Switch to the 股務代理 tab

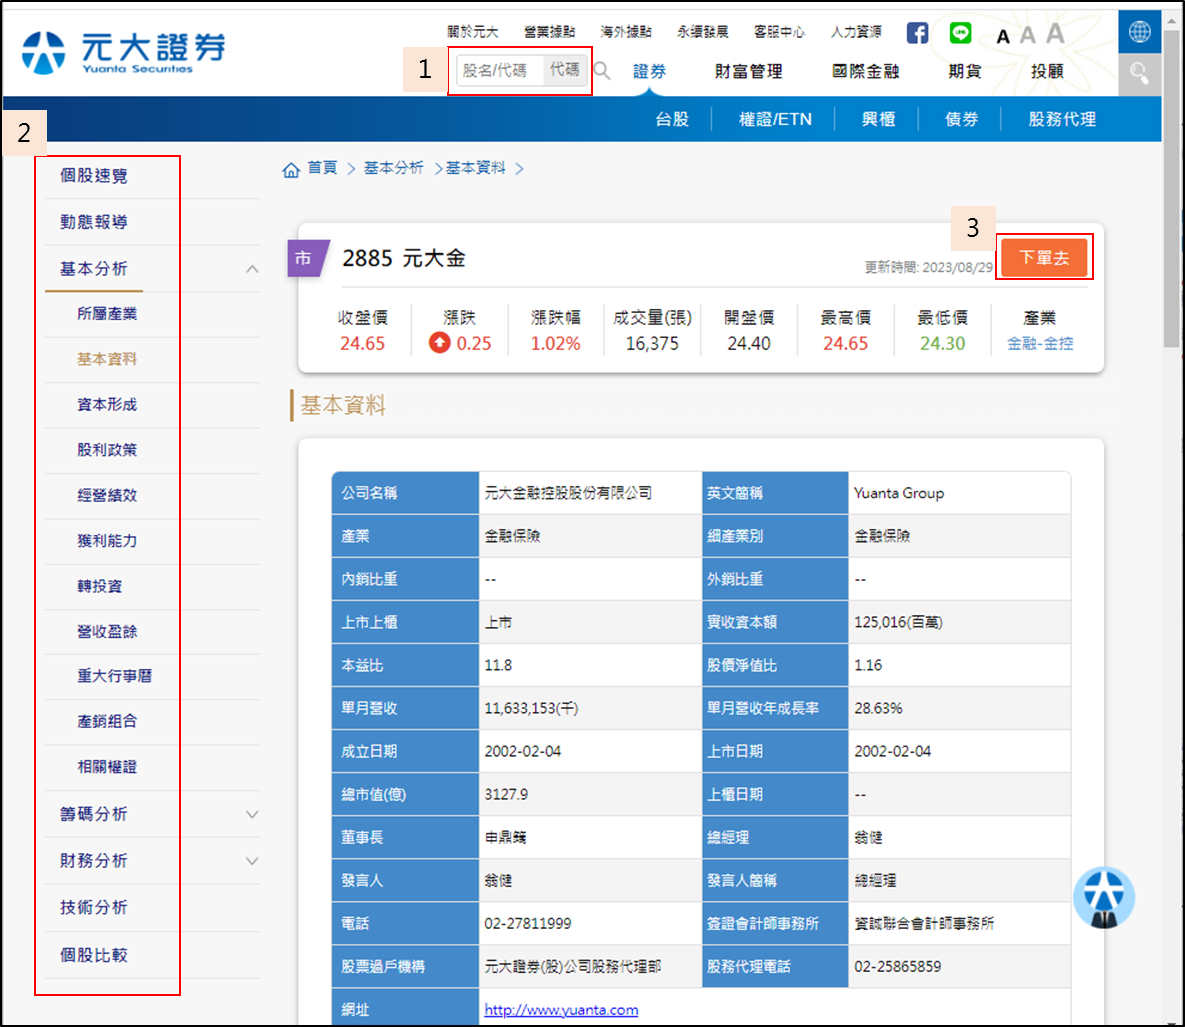(1062, 119)
